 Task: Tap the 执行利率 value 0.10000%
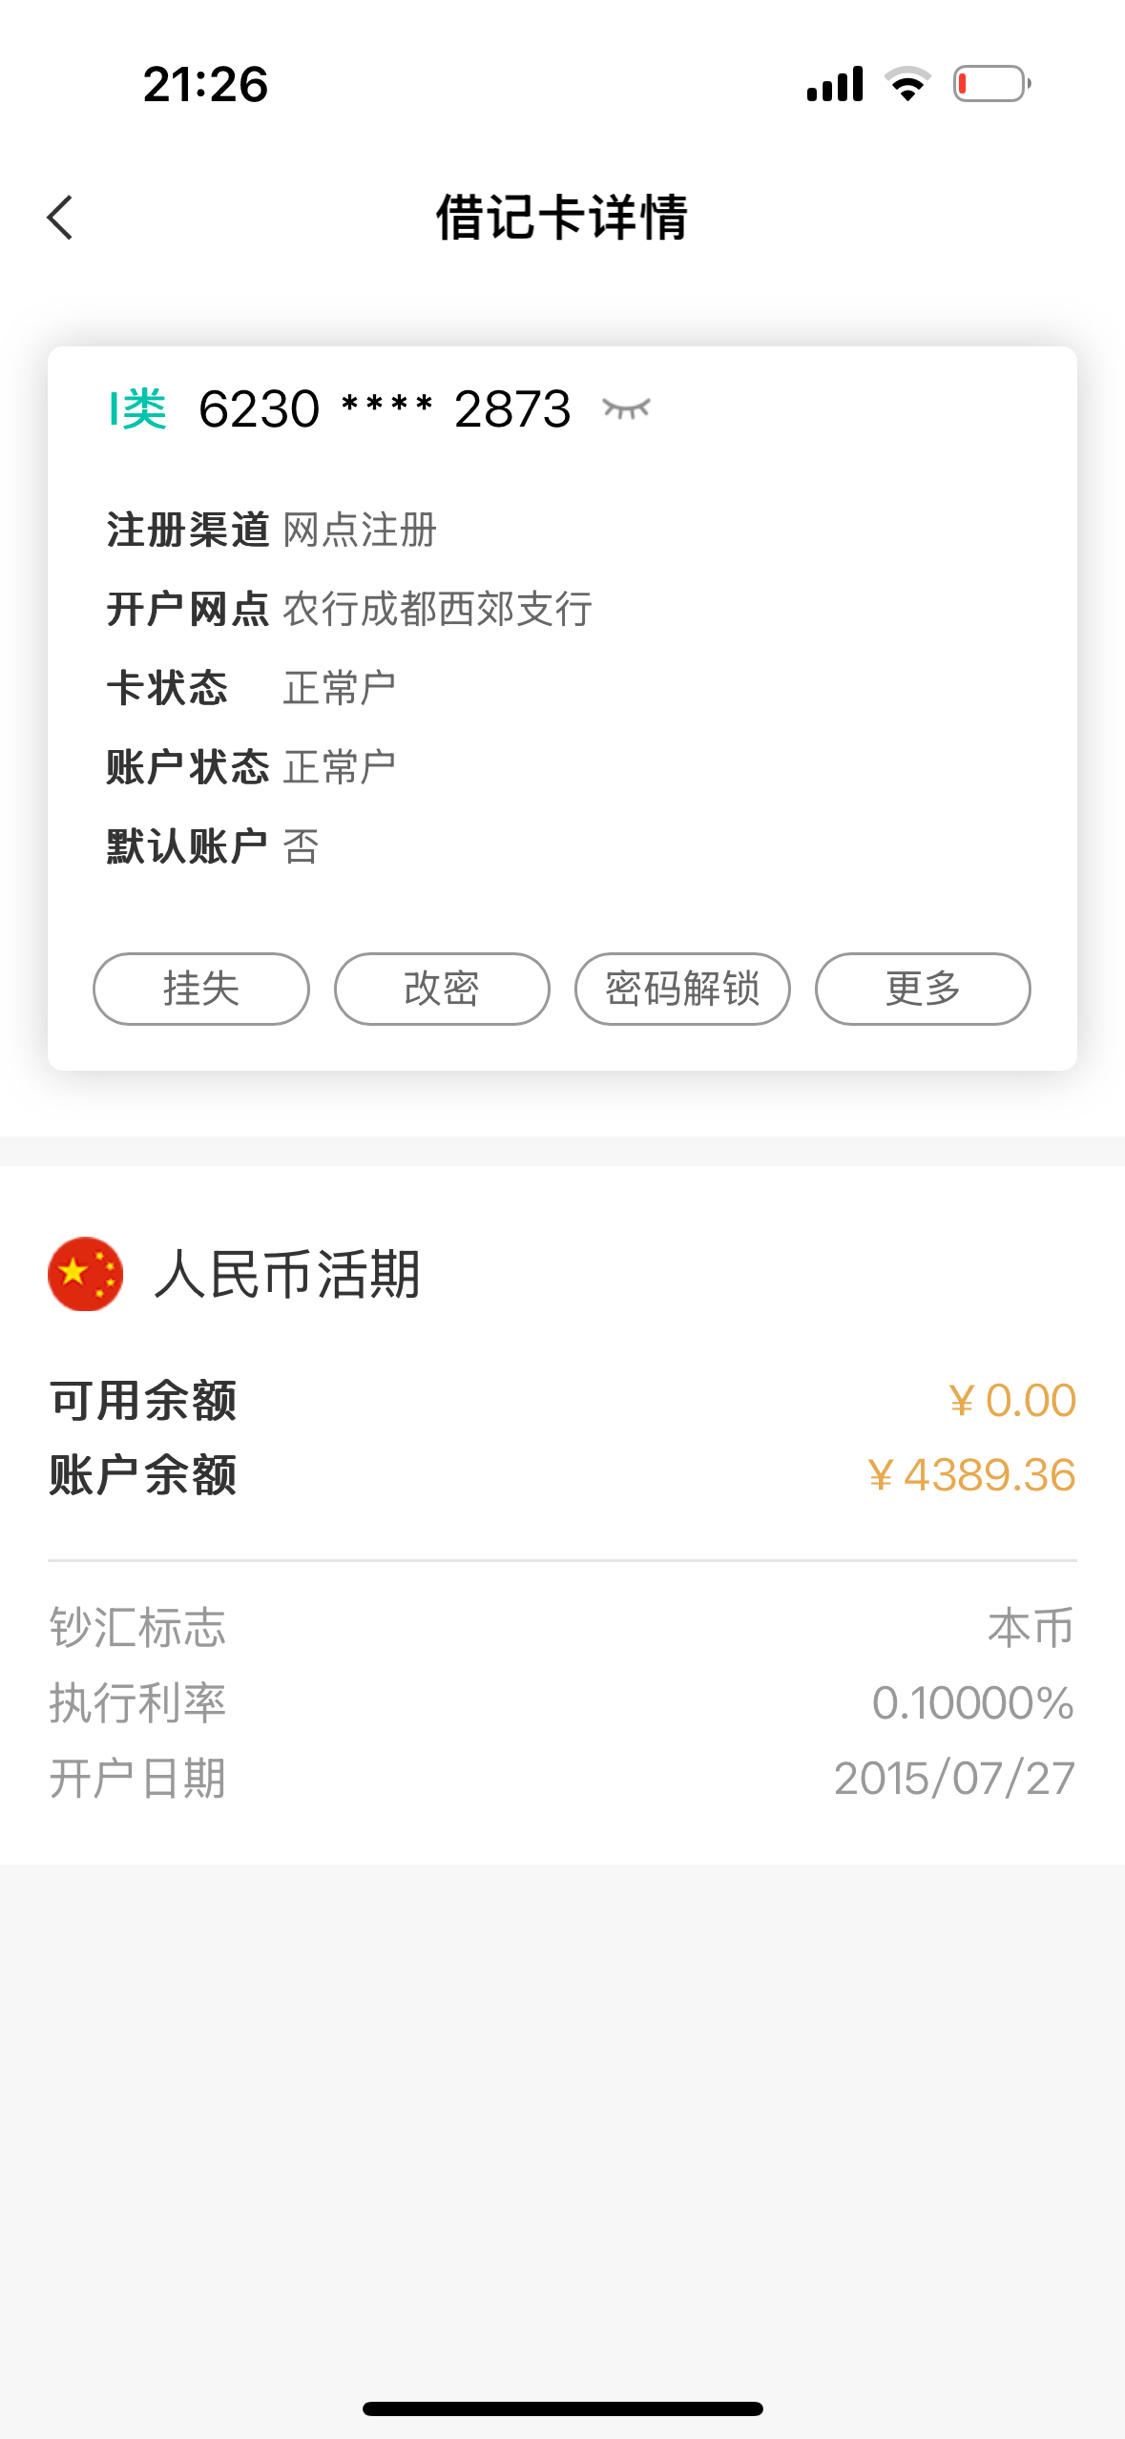pyautogui.click(x=973, y=1703)
